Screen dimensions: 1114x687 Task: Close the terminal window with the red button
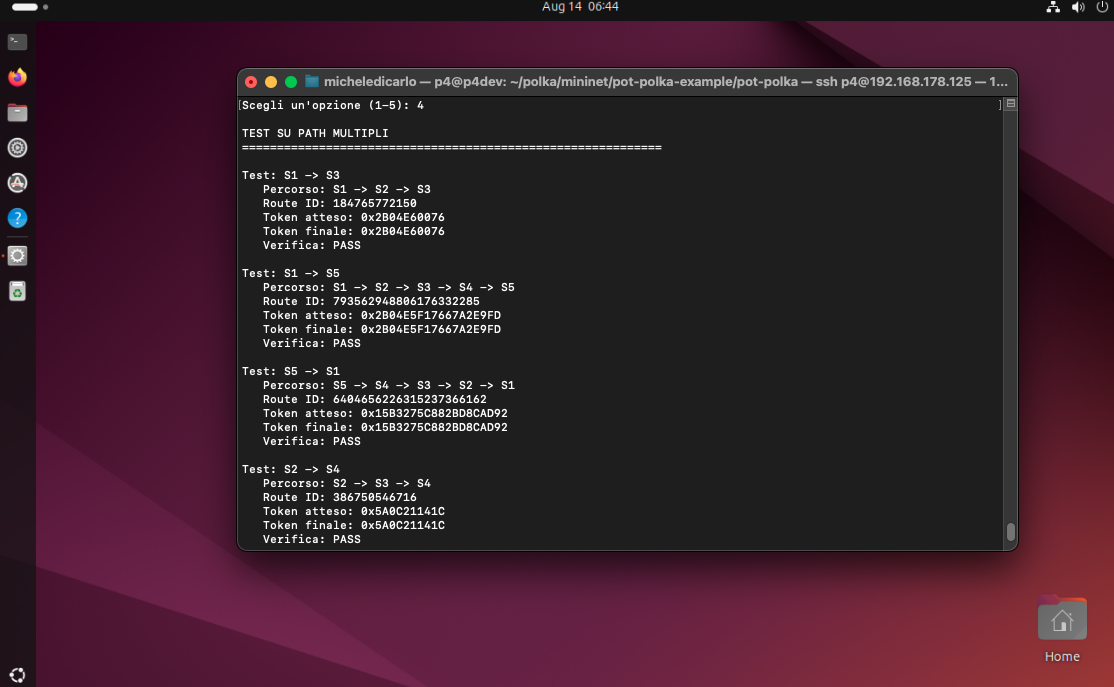251,82
